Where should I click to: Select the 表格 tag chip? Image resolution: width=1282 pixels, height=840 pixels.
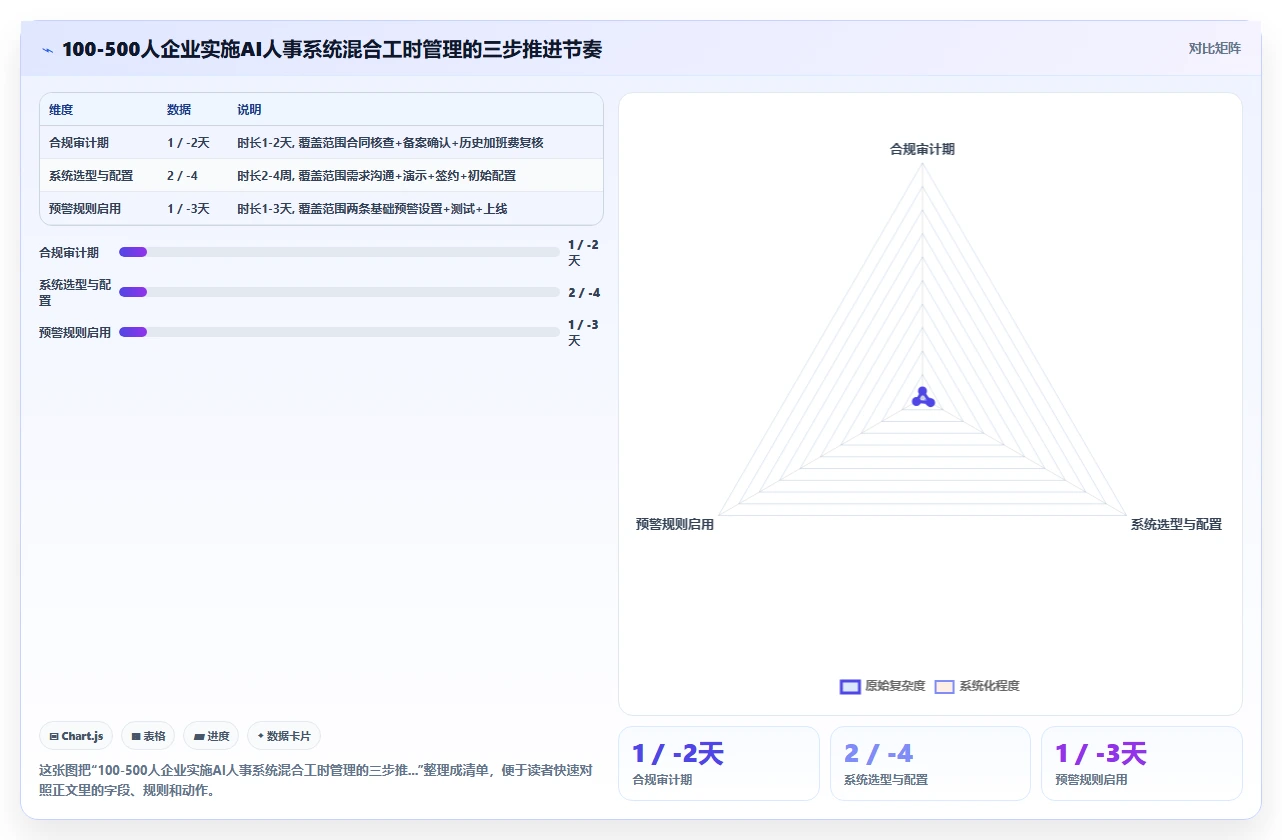(x=148, y=736)
